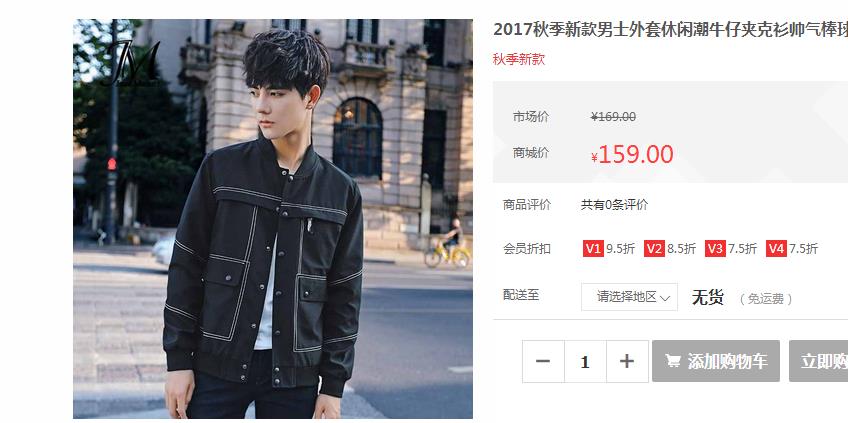Click the quantity input field showing 1
848x423 pixels.
585,361
